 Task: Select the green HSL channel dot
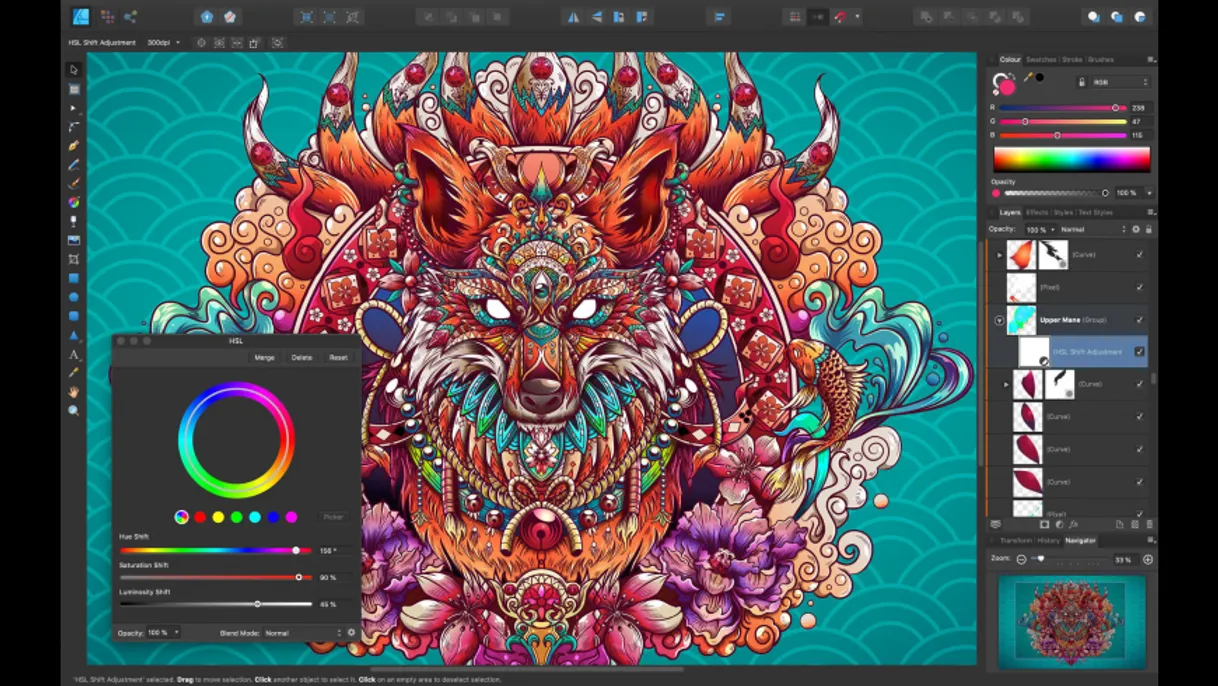click(x=237, y=517)
